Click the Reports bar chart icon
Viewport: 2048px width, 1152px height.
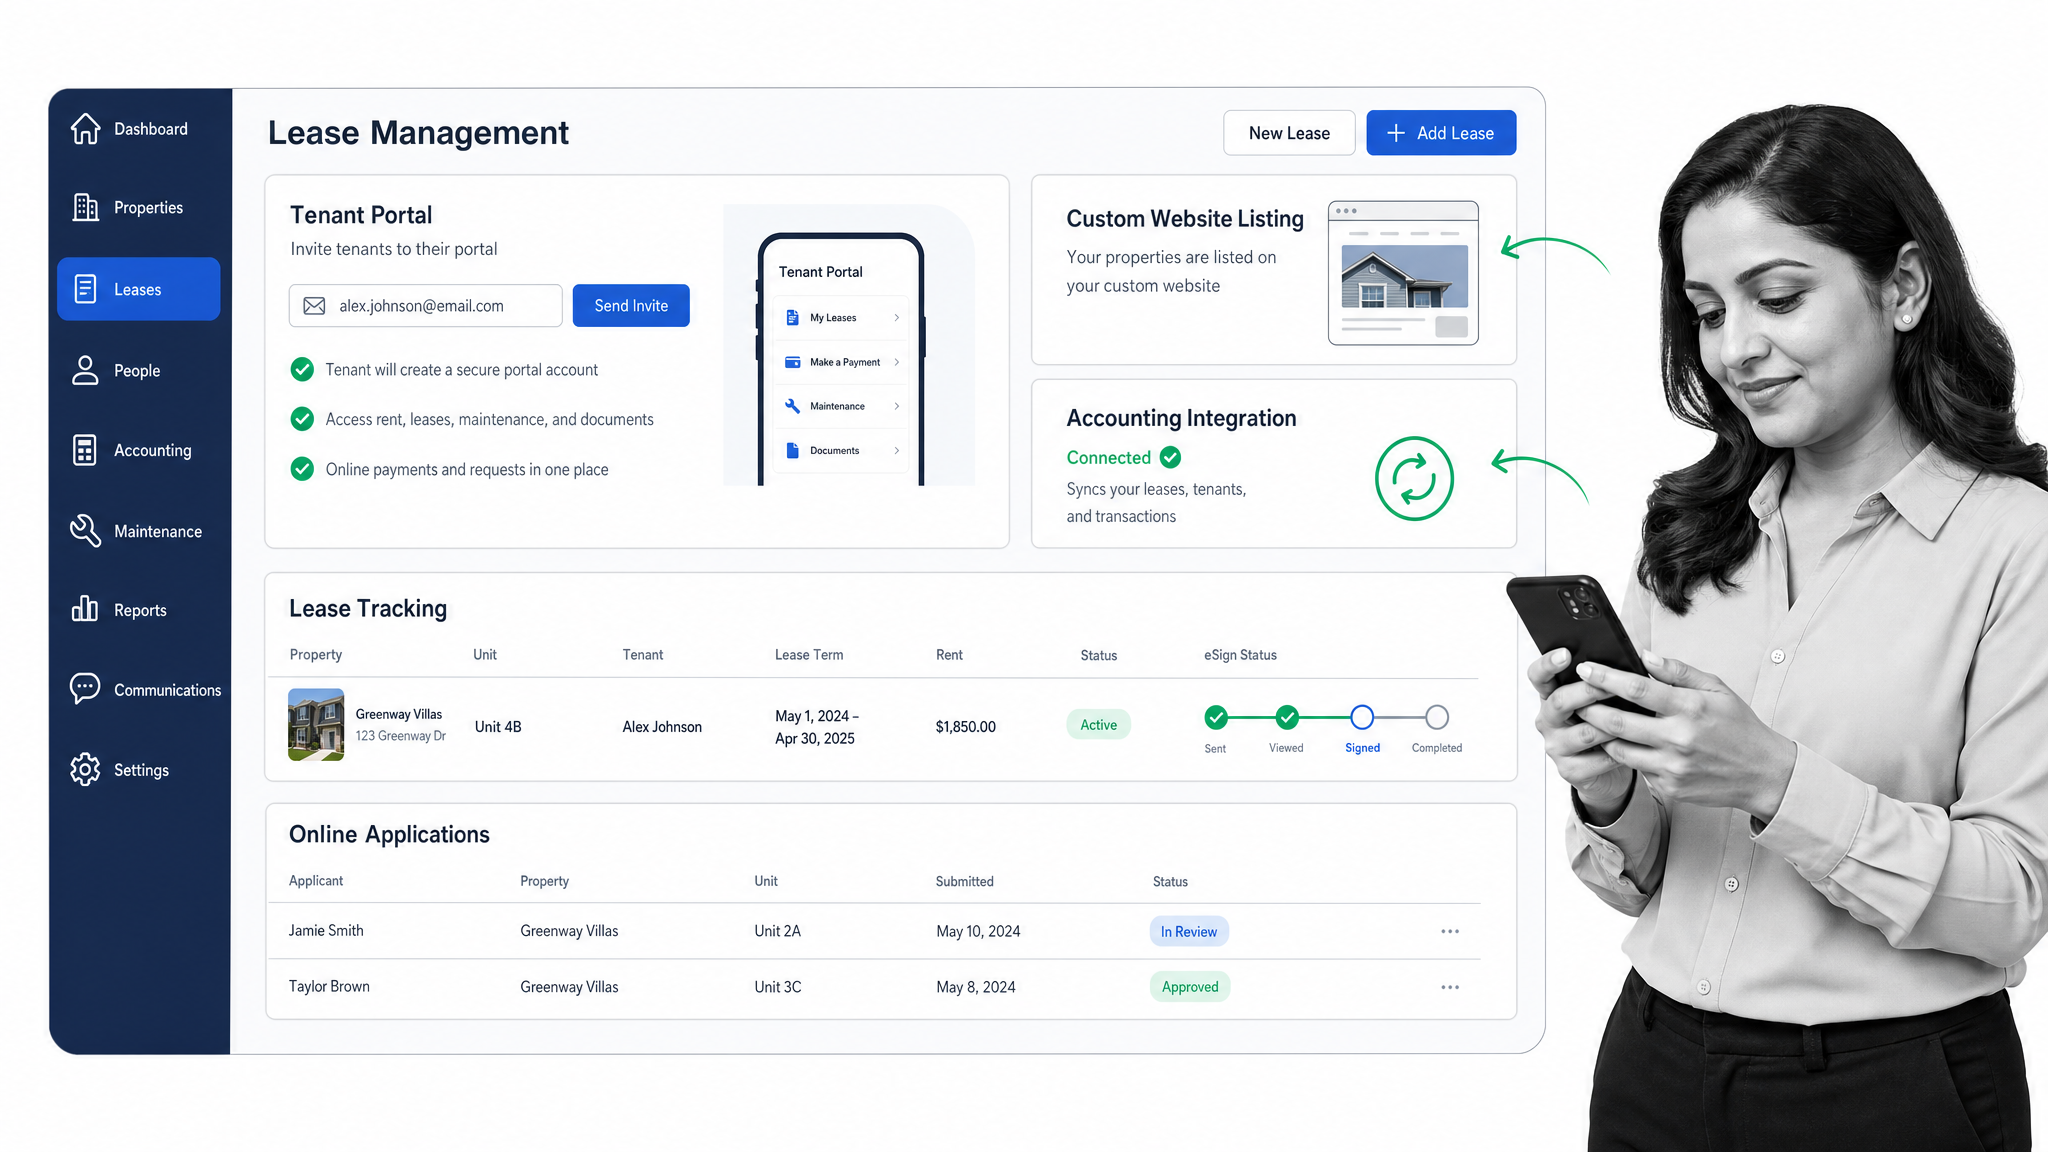pyautogui.click(x=85, y=608)
